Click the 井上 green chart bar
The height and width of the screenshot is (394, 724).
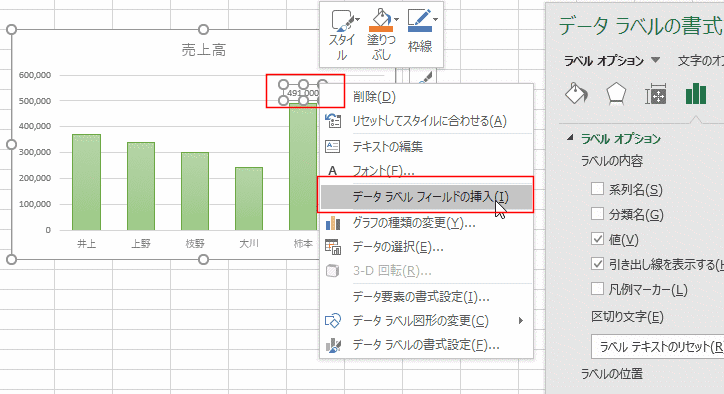(86, 182)
